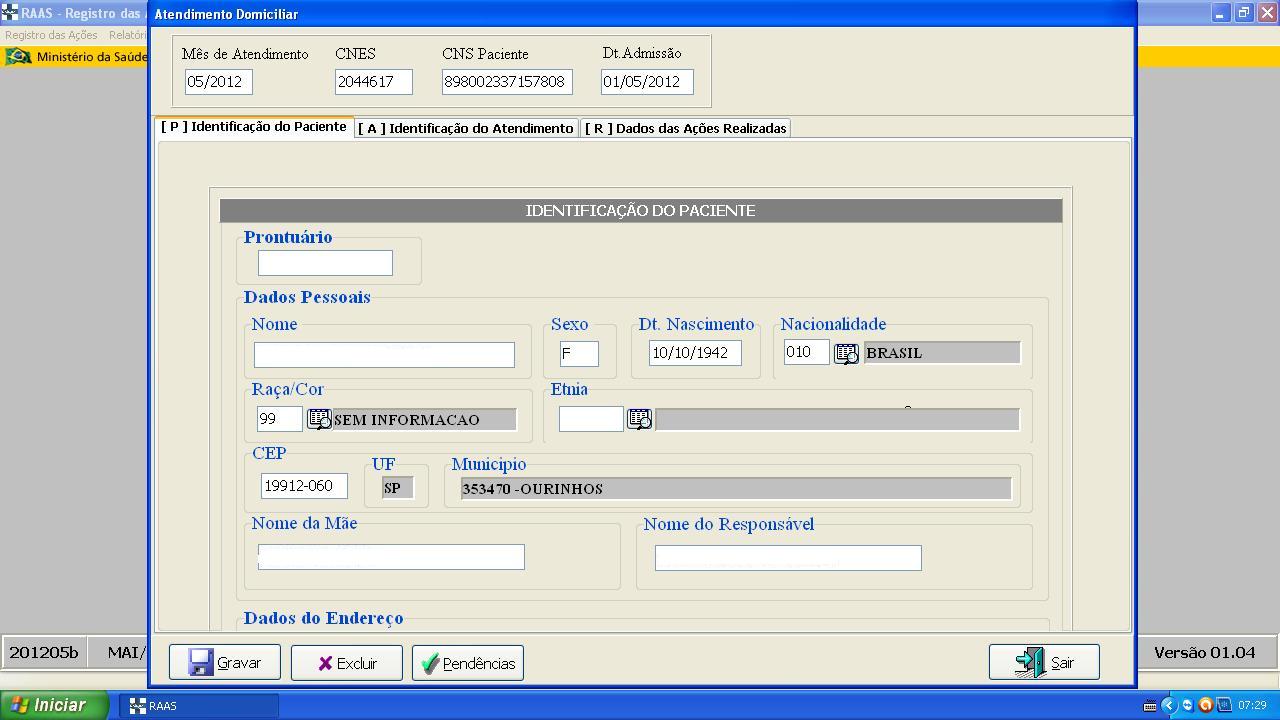This screenshot has height=720, width=1280.
Task: Click the Prontuário input field
Action: (x=325, y=263)
